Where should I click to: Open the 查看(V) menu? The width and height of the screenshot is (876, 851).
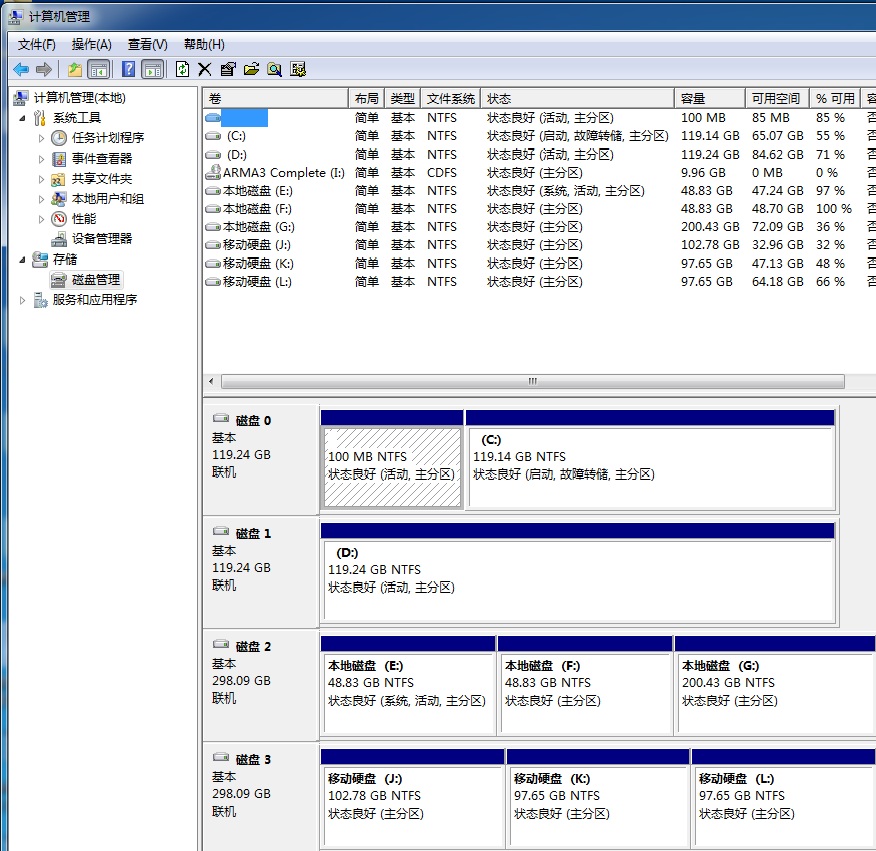(x=147, y=45)
